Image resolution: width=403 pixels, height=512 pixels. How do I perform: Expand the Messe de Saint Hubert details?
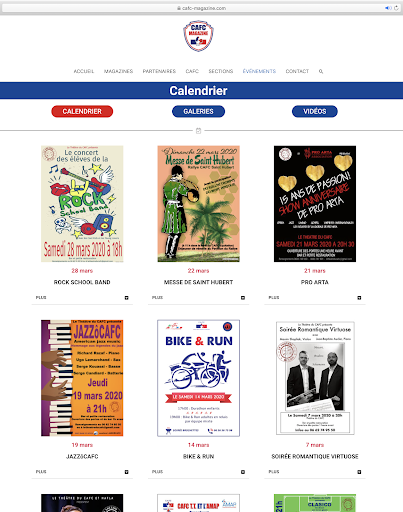click(243, 298)
